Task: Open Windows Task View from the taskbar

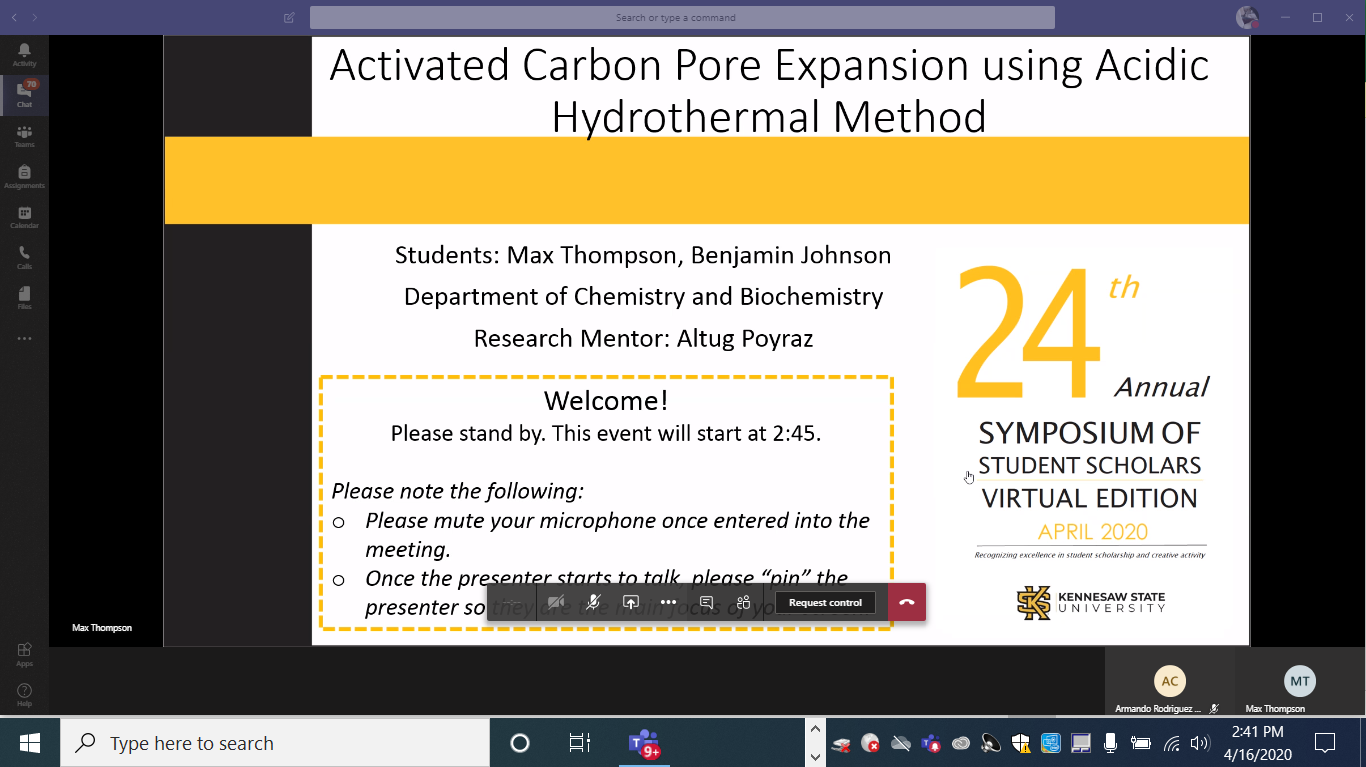Action: [579, 743]
